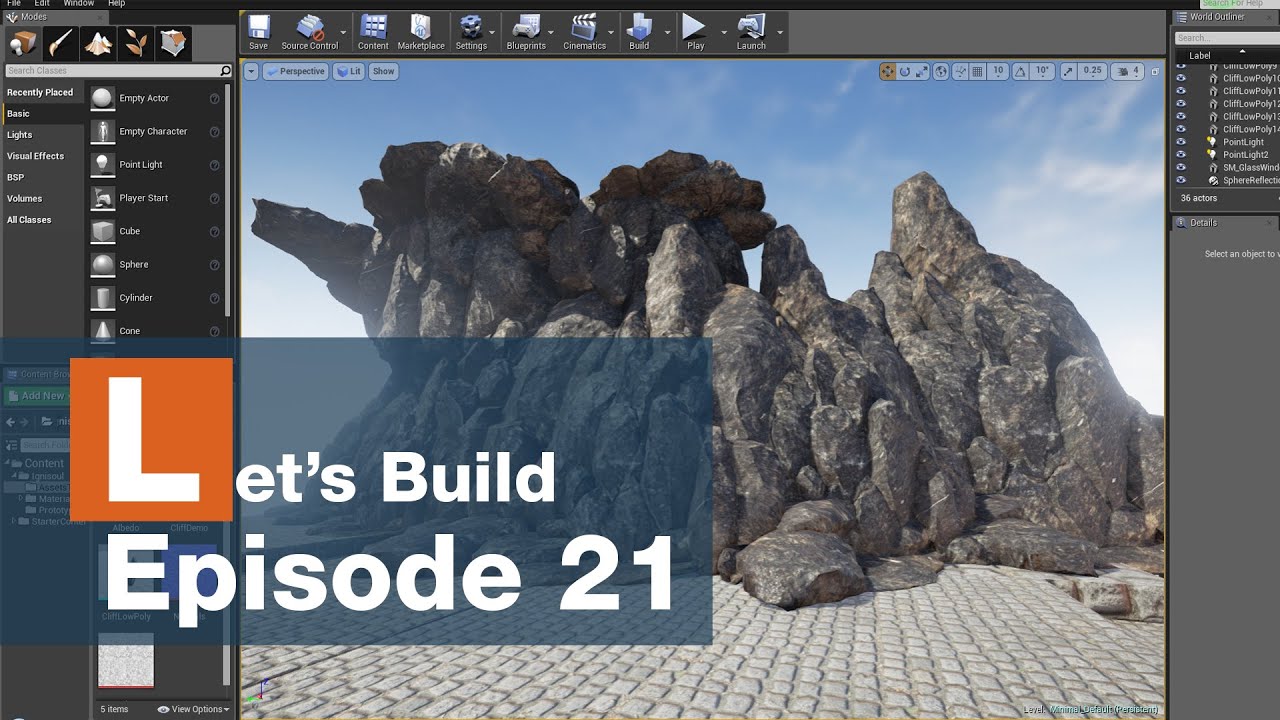The width and height of the screenshot is (1280, 720).
Task: Expand the Play options dropdown arrow
Action: click(723, 32)
